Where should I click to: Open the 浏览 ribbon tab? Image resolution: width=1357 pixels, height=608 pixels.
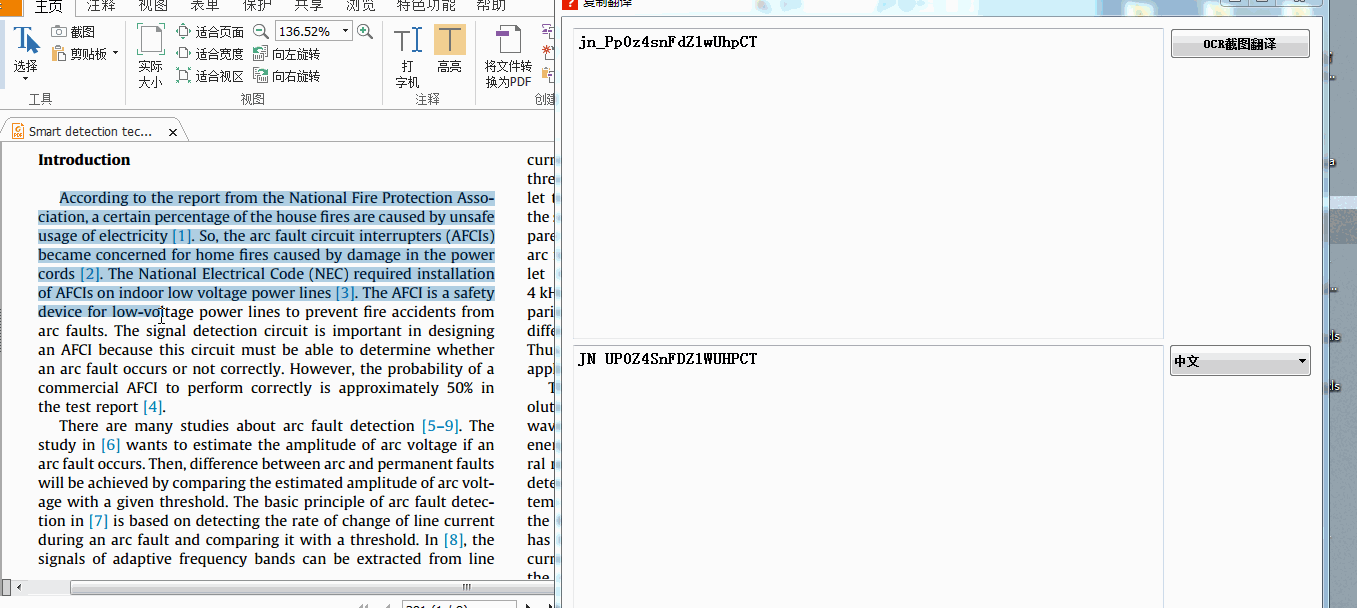(360, 6)
